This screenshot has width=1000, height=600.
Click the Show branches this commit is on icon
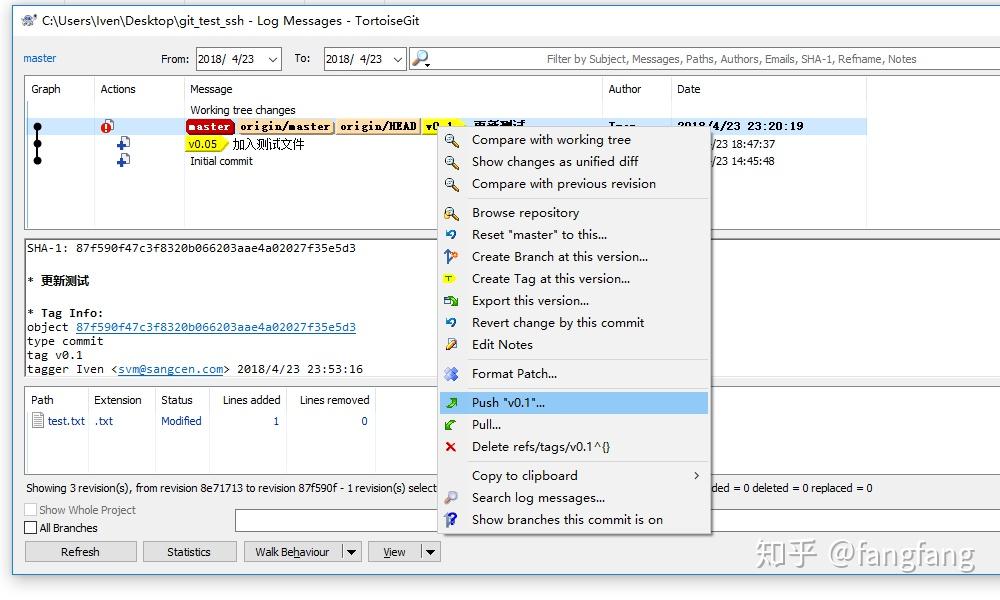[451, 520]
